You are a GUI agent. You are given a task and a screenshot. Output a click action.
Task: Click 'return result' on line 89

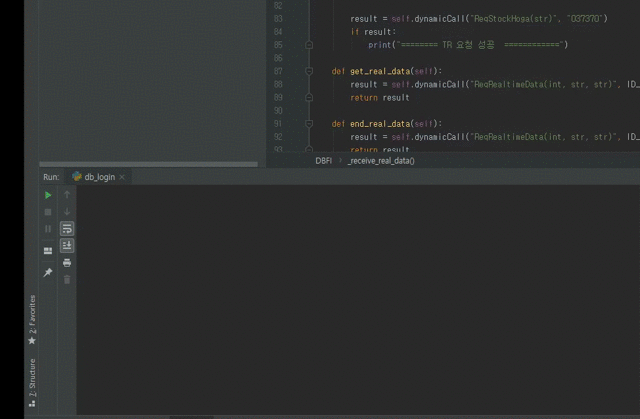[x=380, y=98]
